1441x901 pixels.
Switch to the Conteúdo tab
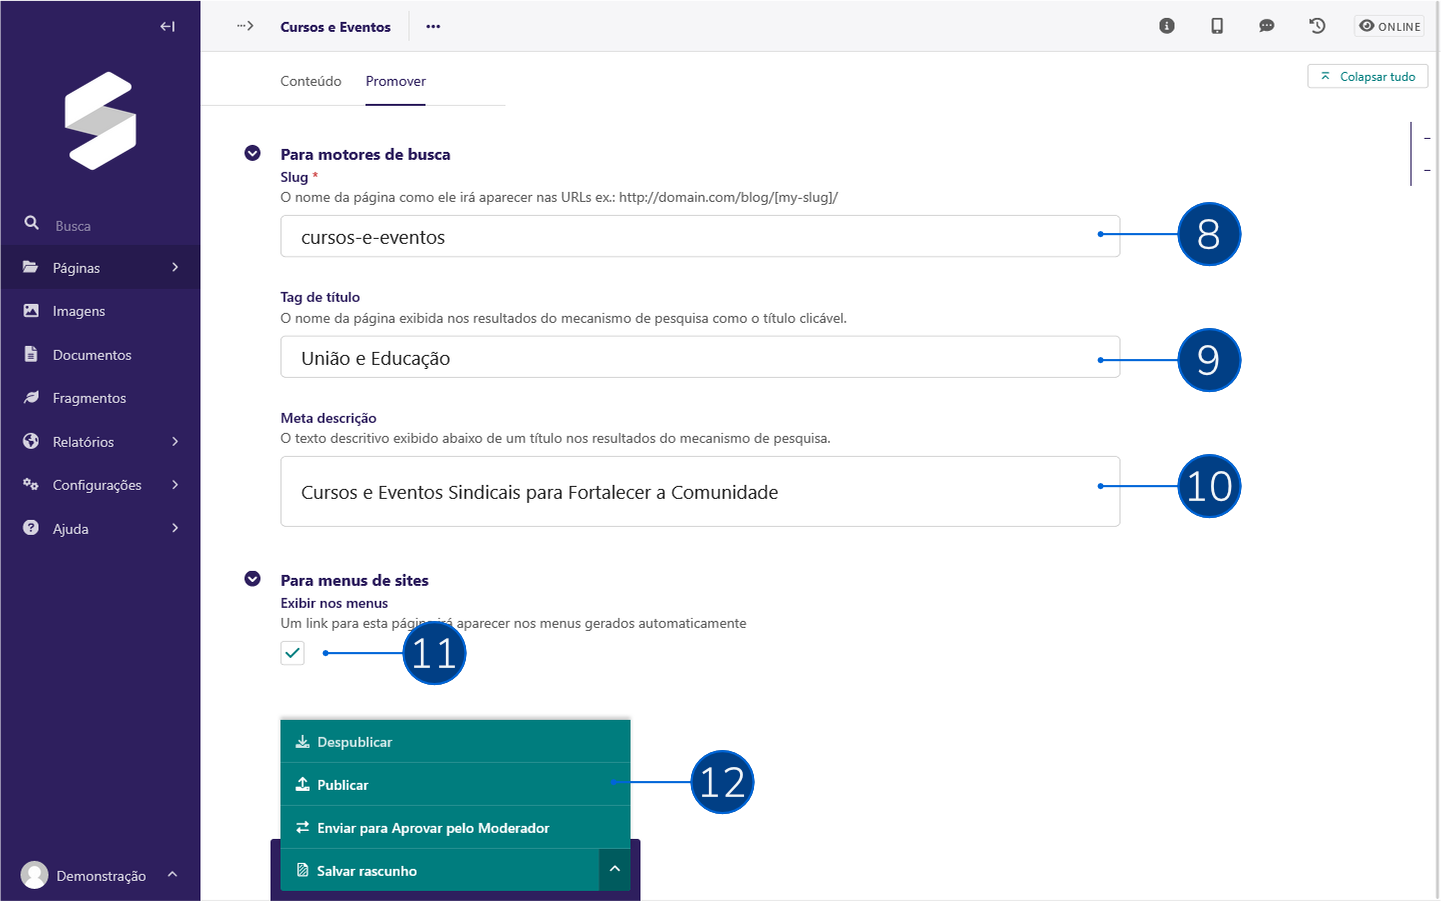(x=311, y=81)
